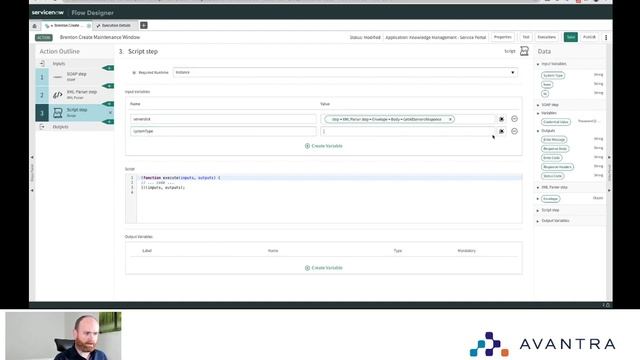Select the Response Headers data pill
This screenshot has width=640, height=360.
558,167
